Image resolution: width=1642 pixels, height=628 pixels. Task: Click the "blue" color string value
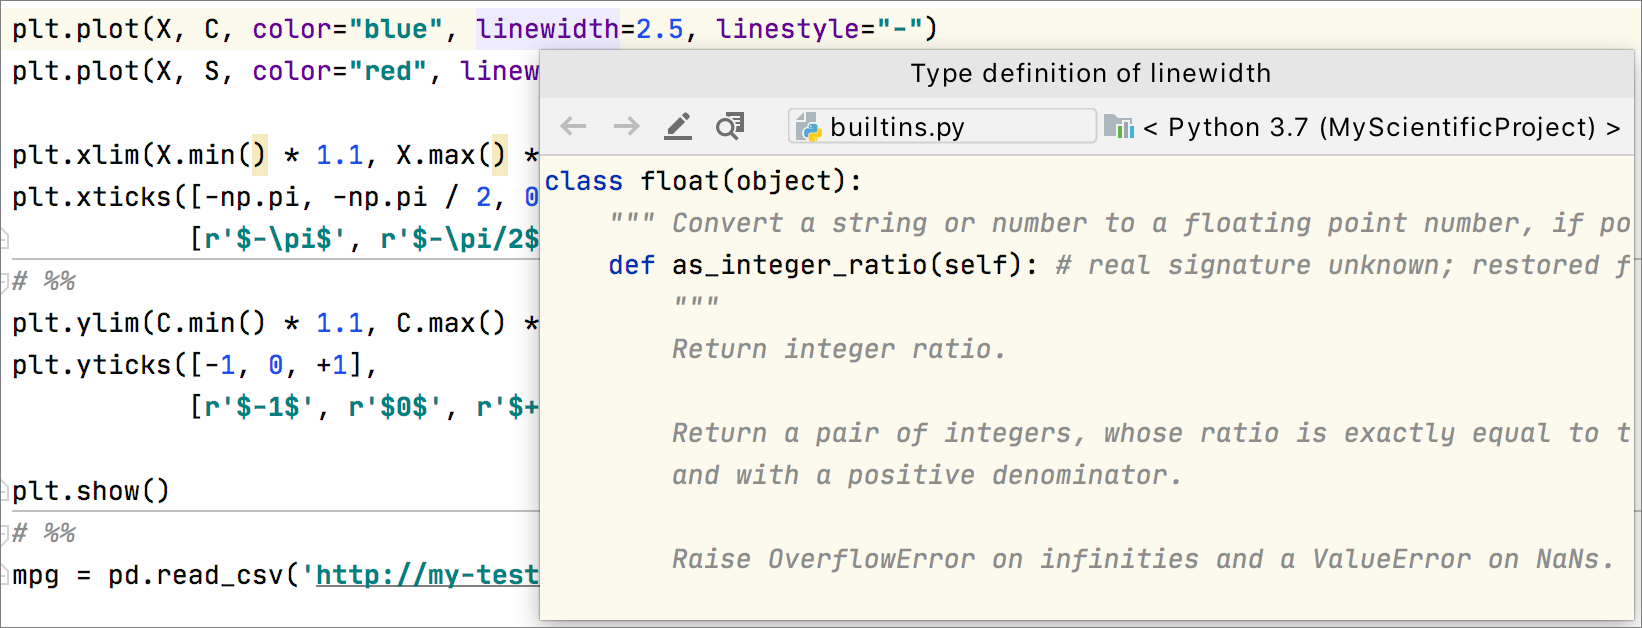point(395,29)
